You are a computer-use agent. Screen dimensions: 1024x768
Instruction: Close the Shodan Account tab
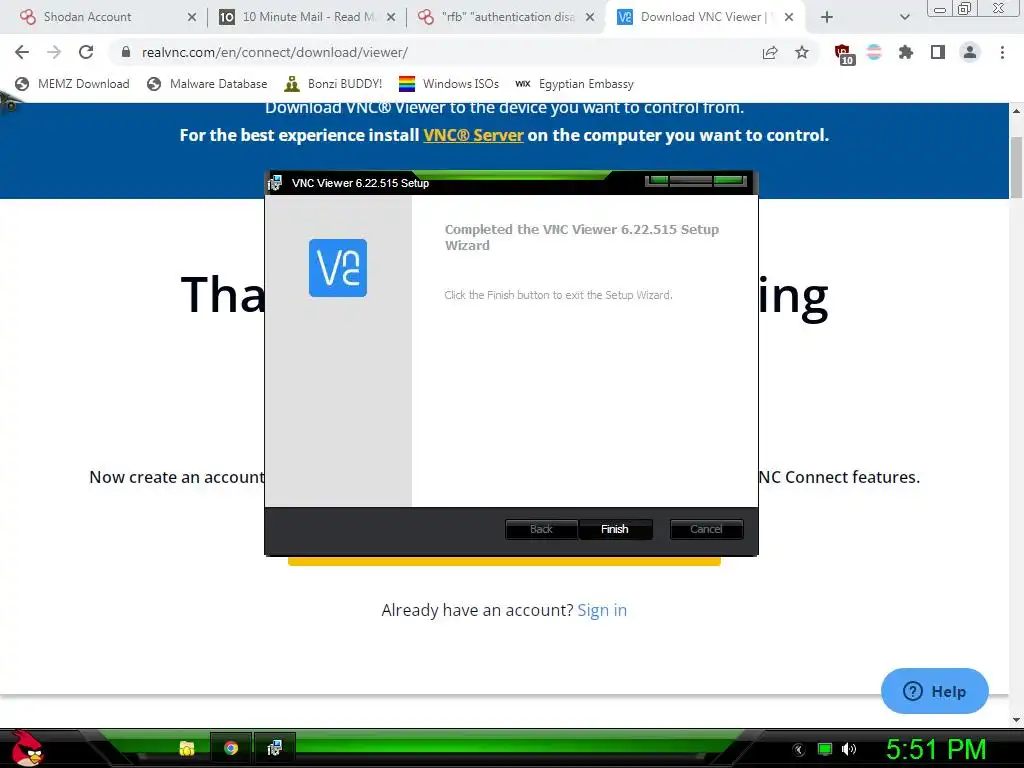[x=191, y=17]
